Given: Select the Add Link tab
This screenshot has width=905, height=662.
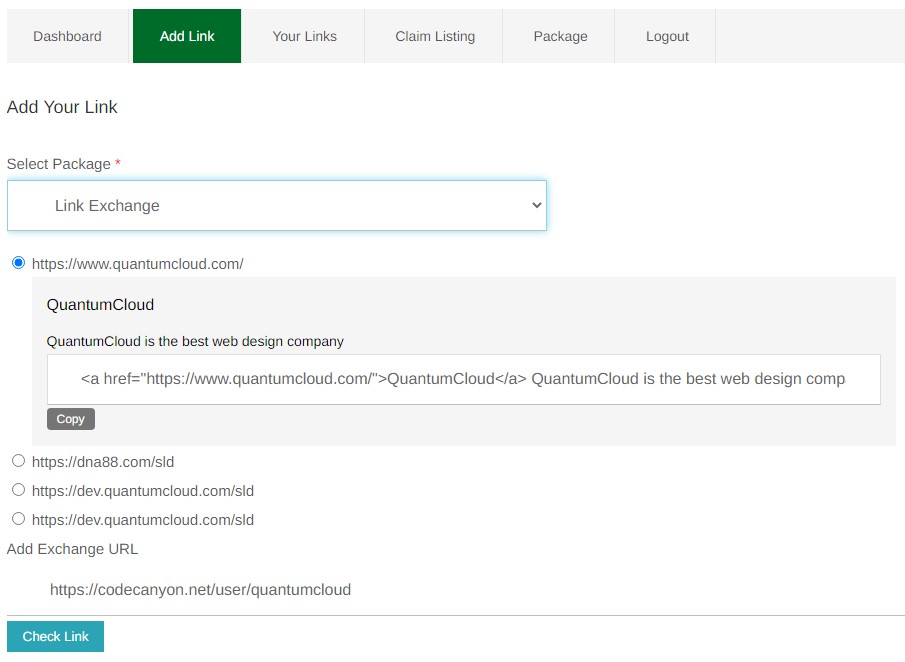Looking at the screenshot, I should pyautogui.click(x=187, y=36).
